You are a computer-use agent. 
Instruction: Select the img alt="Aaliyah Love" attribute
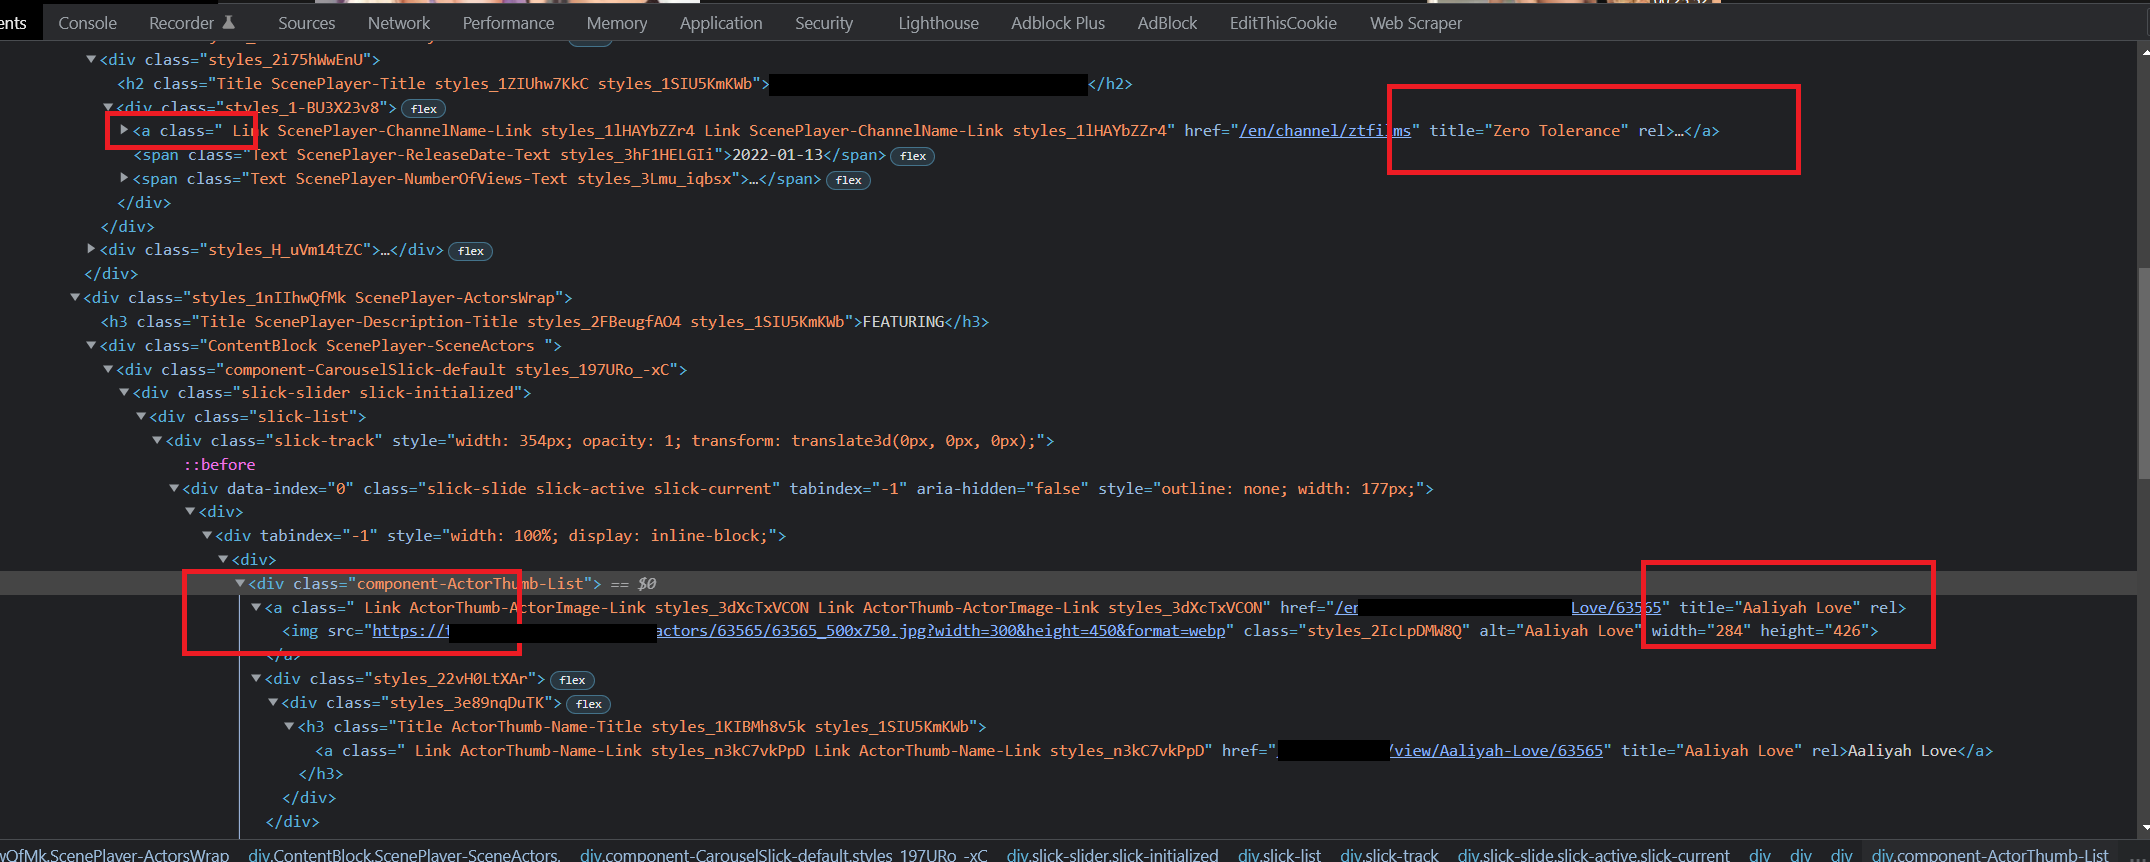[1561, 631]
